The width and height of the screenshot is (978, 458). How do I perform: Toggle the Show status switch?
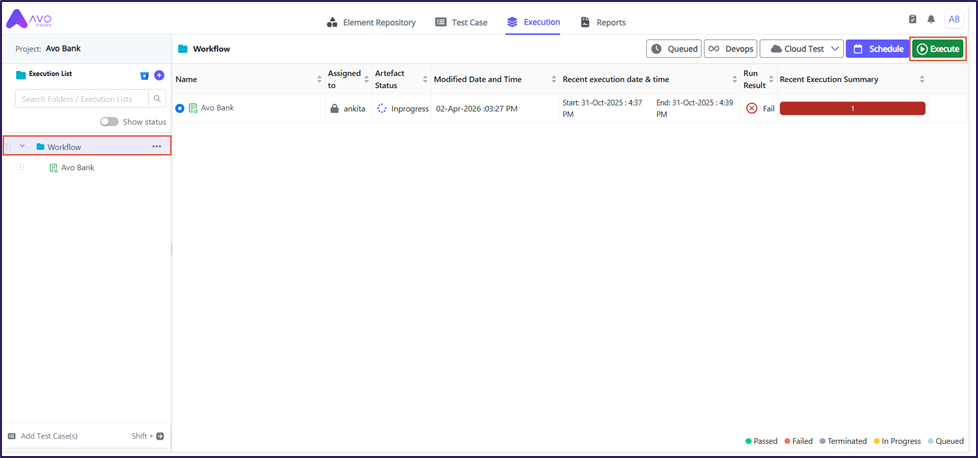109,122
